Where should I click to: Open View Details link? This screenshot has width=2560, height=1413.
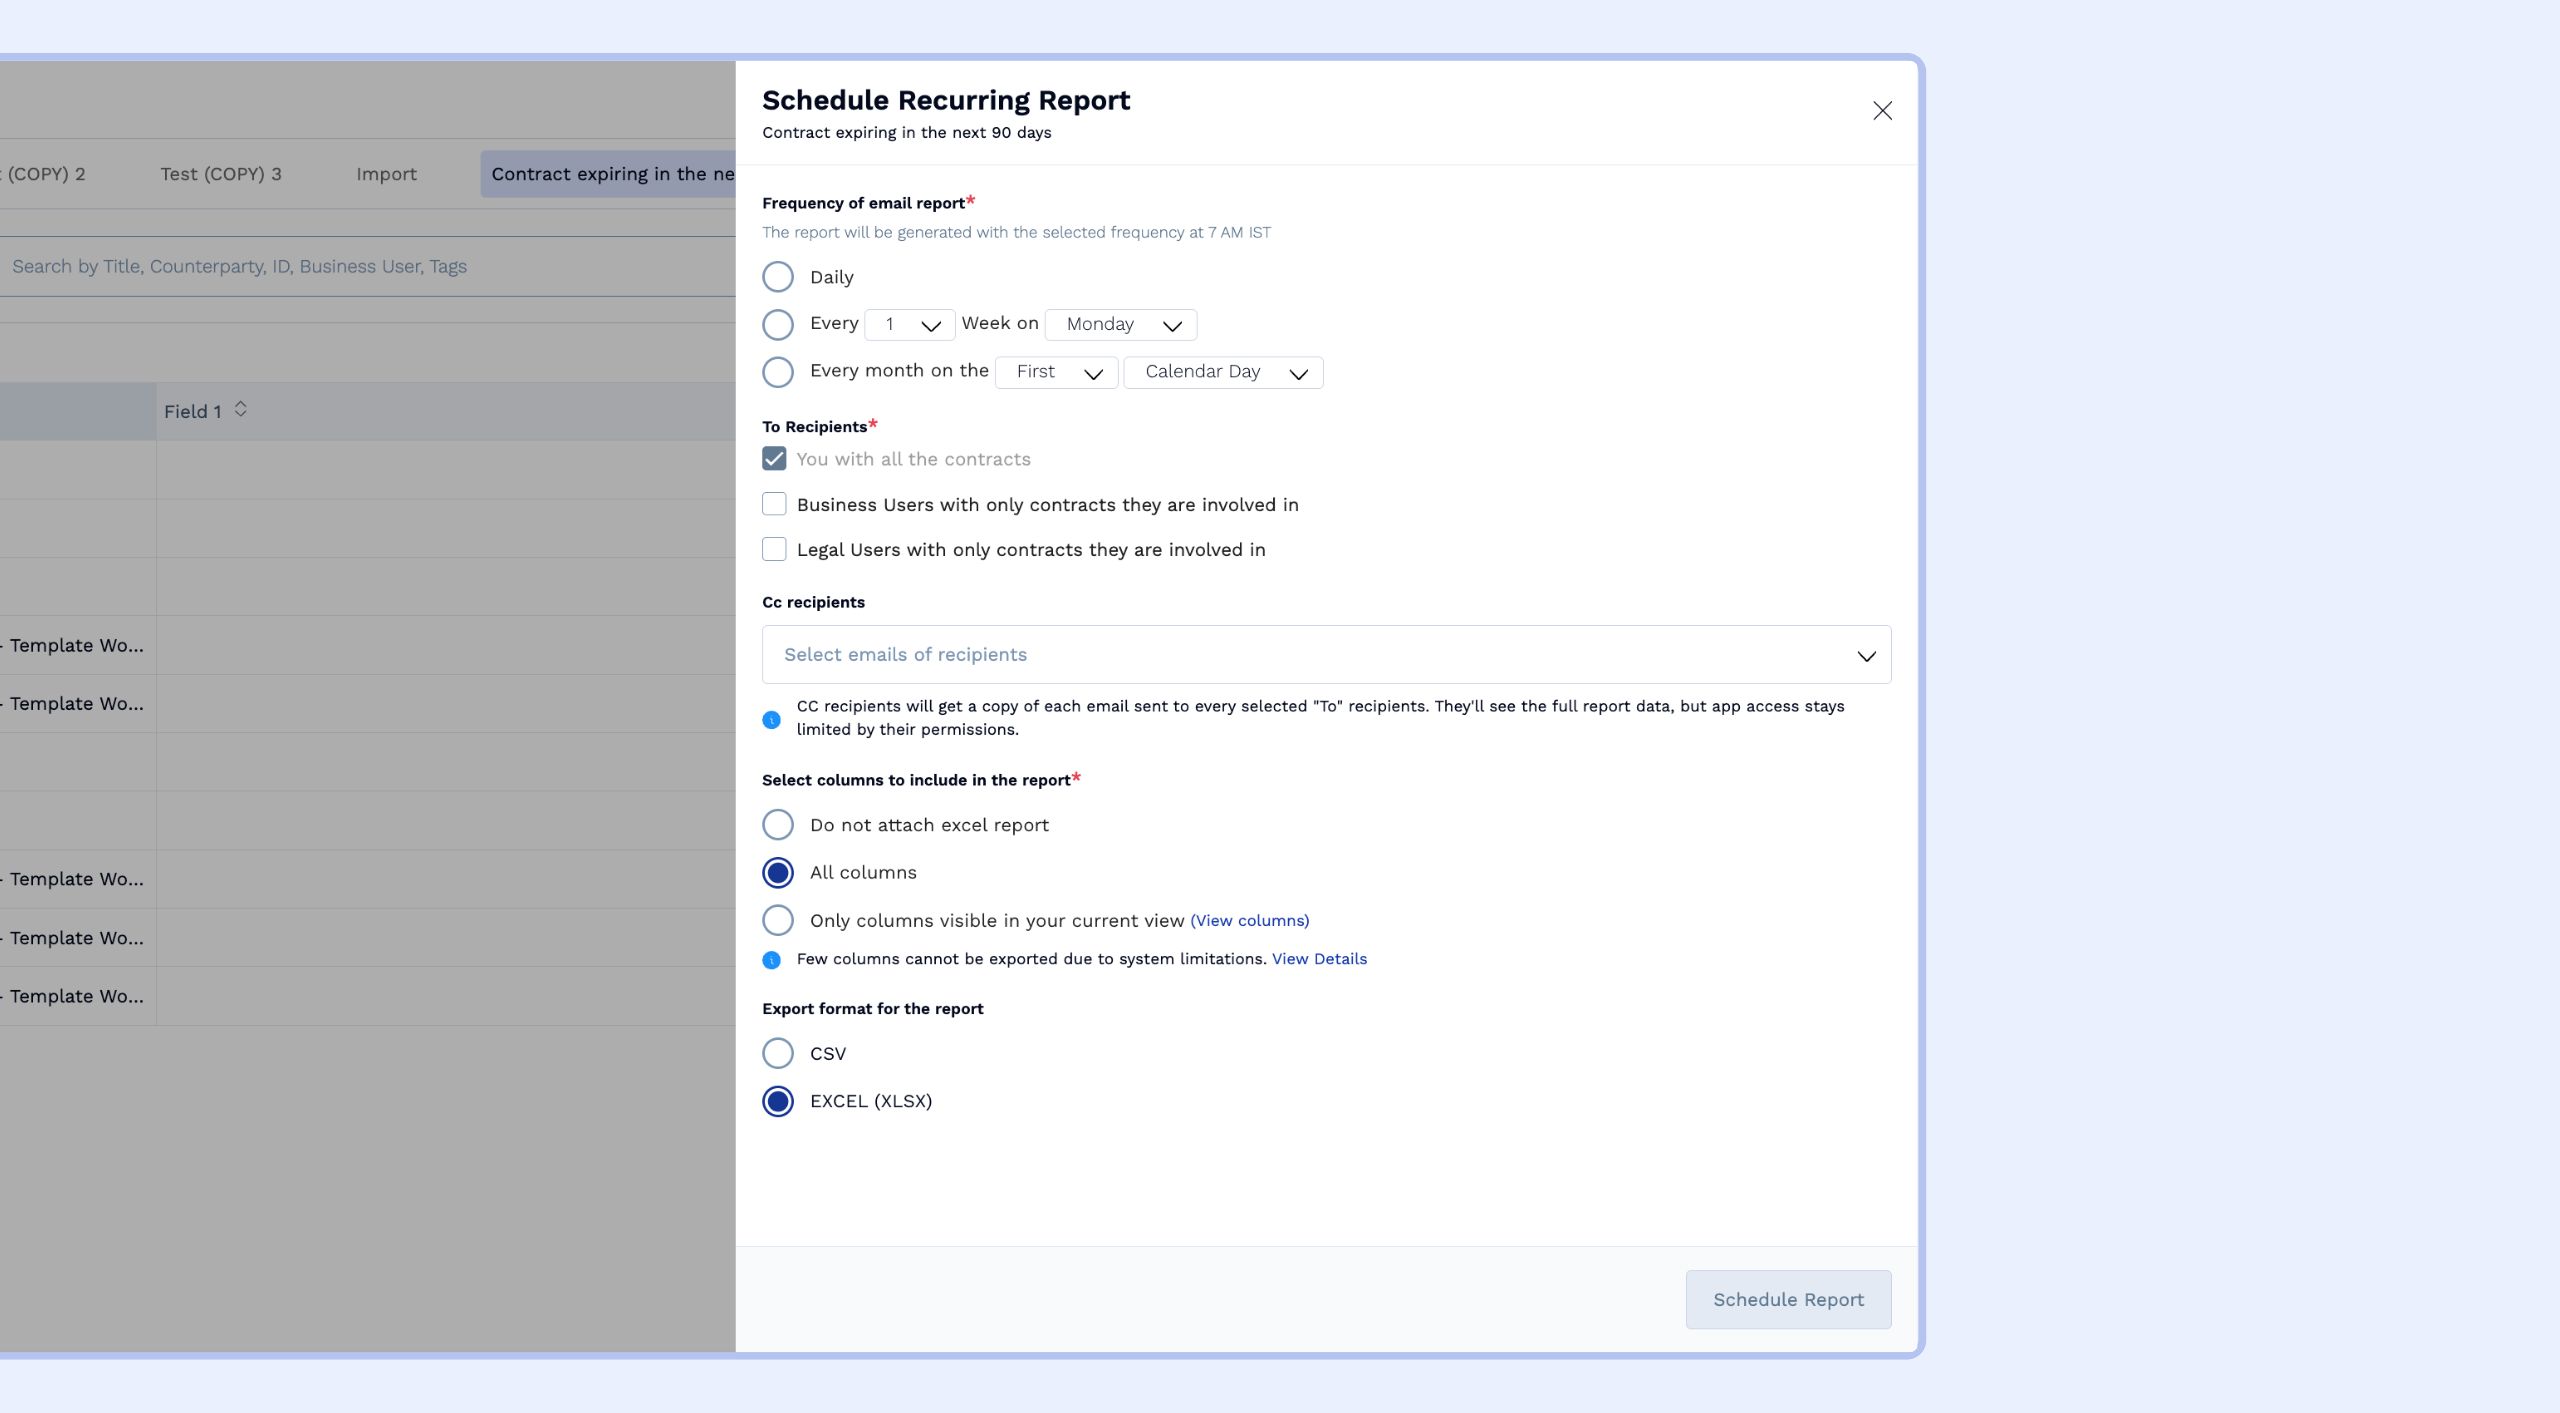(1319, 959)
